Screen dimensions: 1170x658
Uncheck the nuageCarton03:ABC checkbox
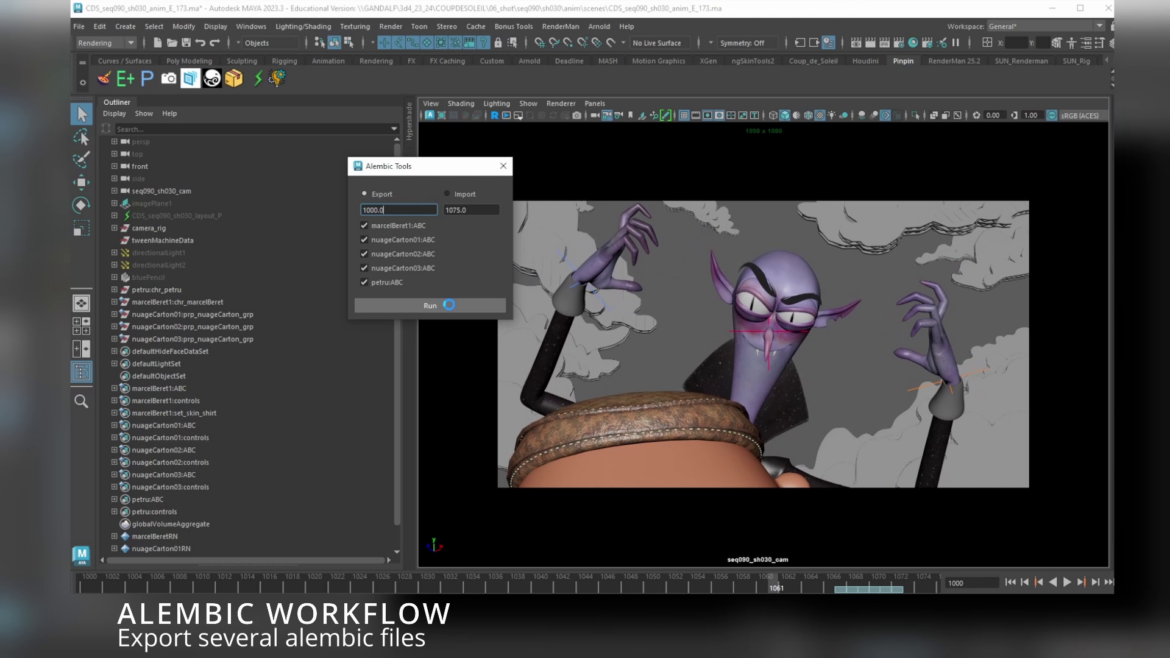click(x=364, y=268)
